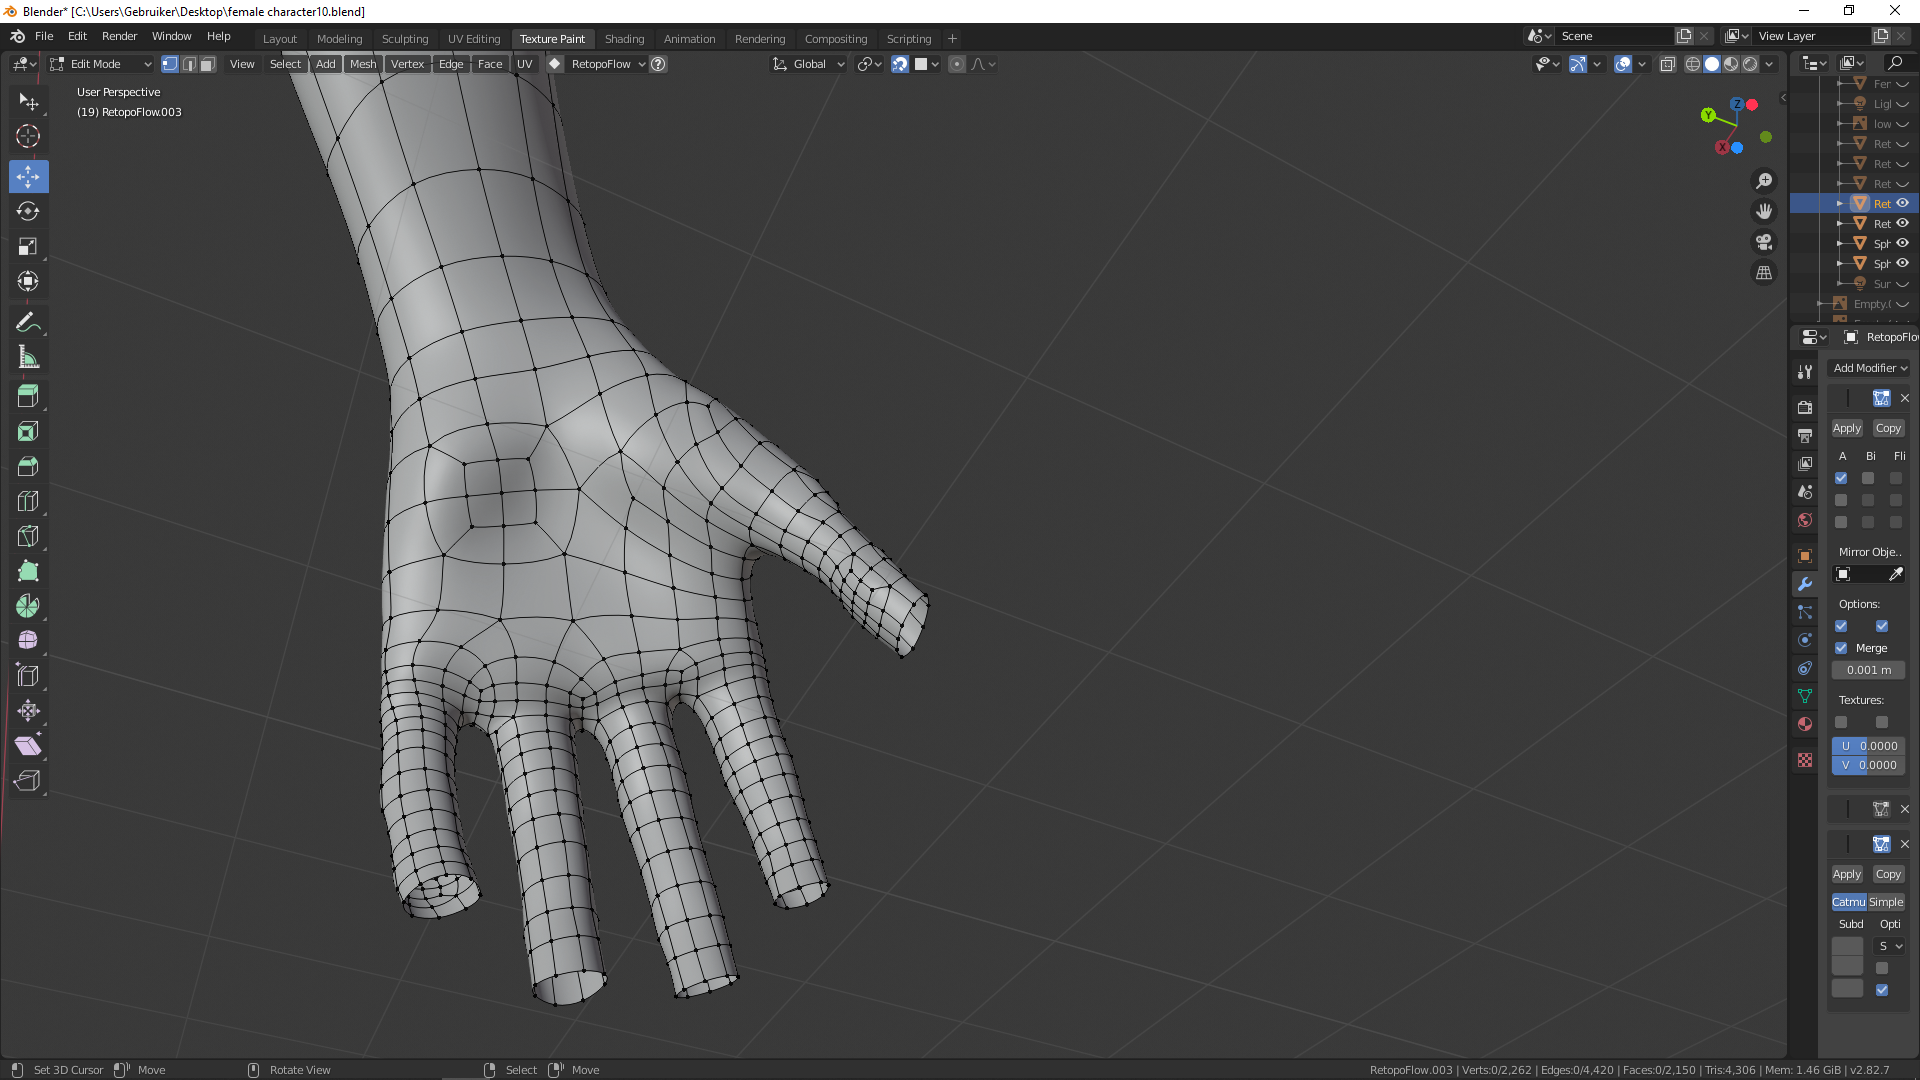Viewport: 1920px width, 1080px height.
Task: Toggle the Merge checkbox
Action: tap(1841, 648)
